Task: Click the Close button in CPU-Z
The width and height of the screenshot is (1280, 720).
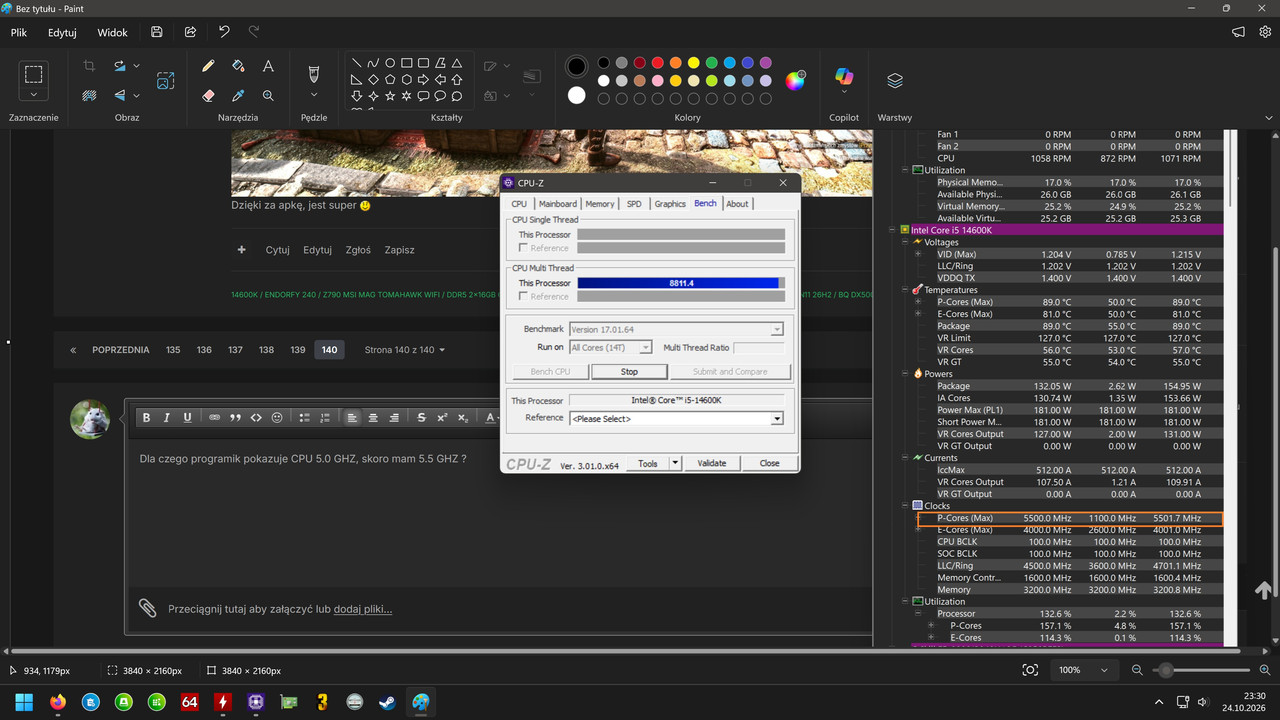Action: (x=769, y=464)
